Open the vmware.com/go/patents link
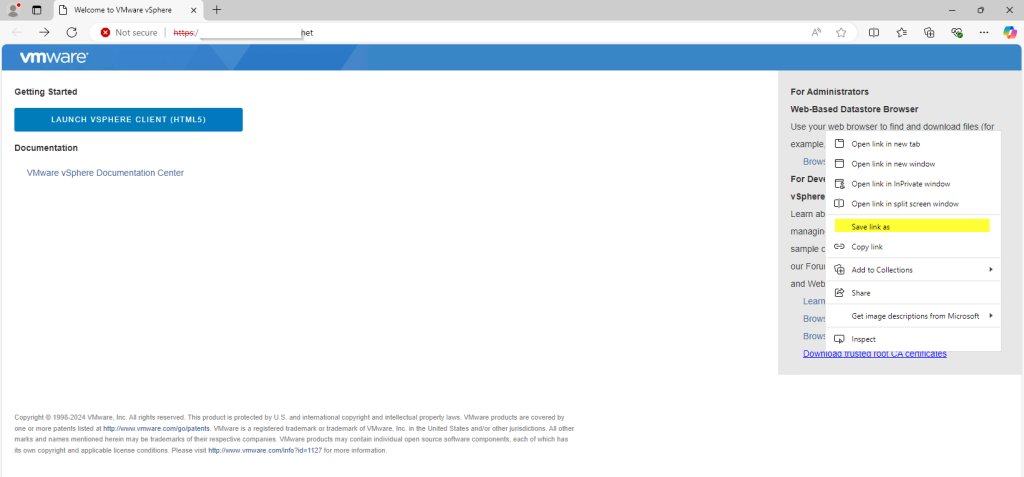Image resolution: width=1024 pixels, height=477 pixels. click(x=157, y=429)
